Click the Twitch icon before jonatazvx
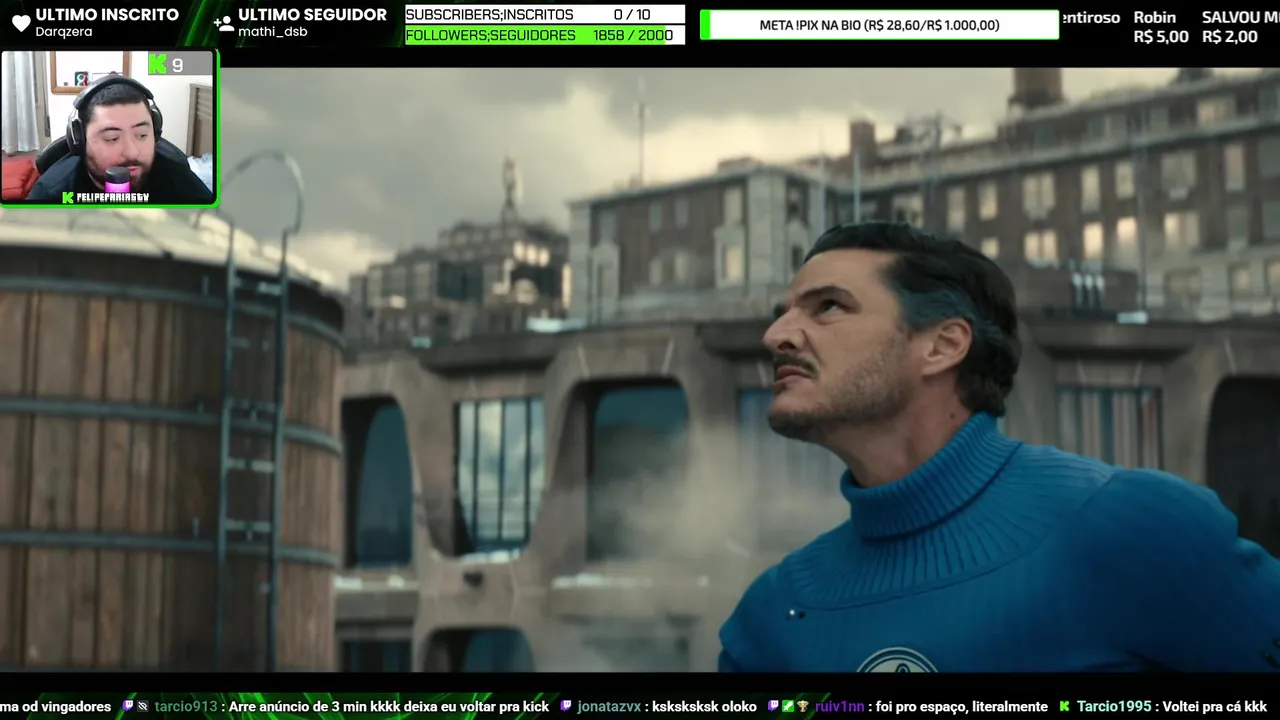Screen dimensions: 1280x720 [x=567, y=706]
